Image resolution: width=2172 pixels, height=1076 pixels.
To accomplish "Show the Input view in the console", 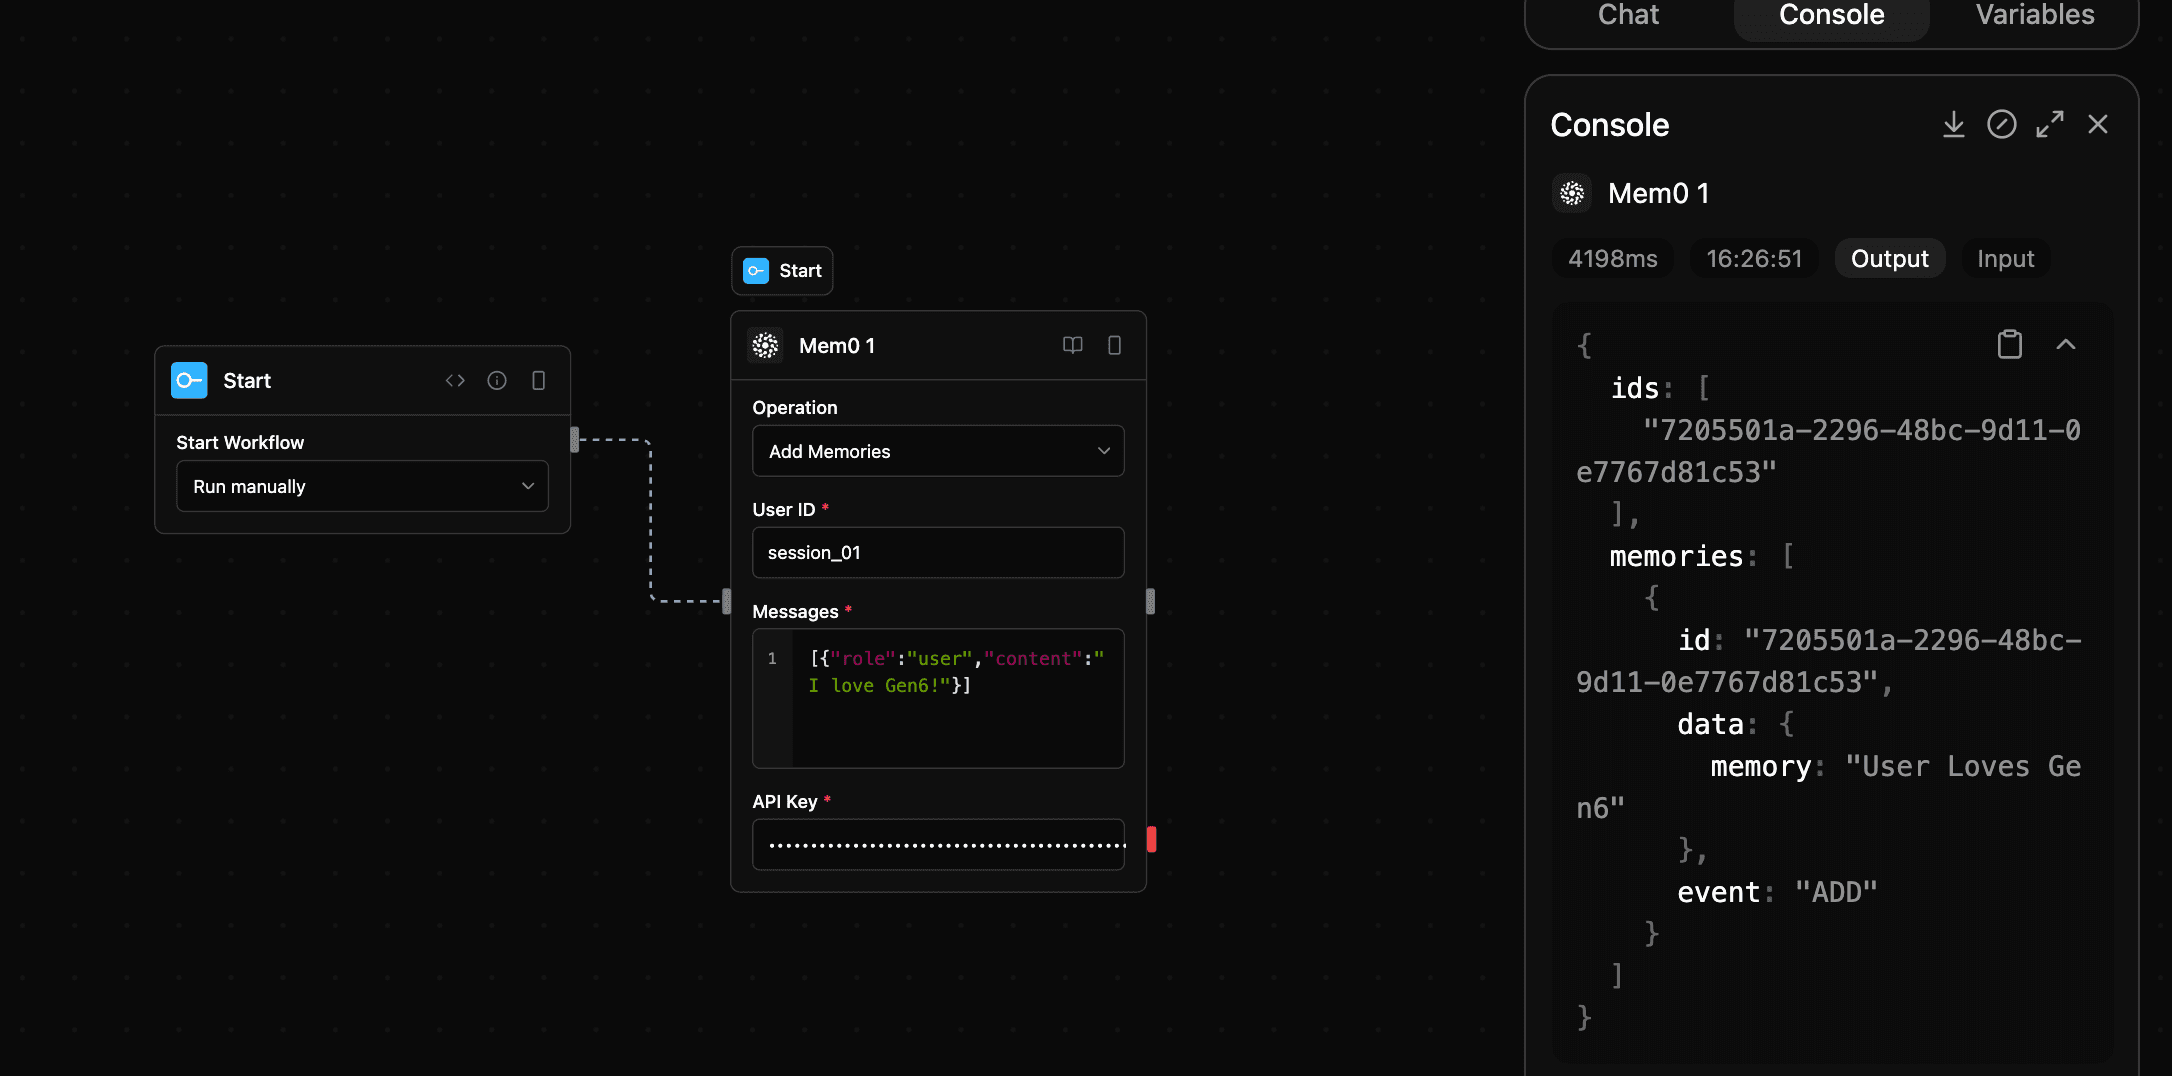I will [2005, 258].
